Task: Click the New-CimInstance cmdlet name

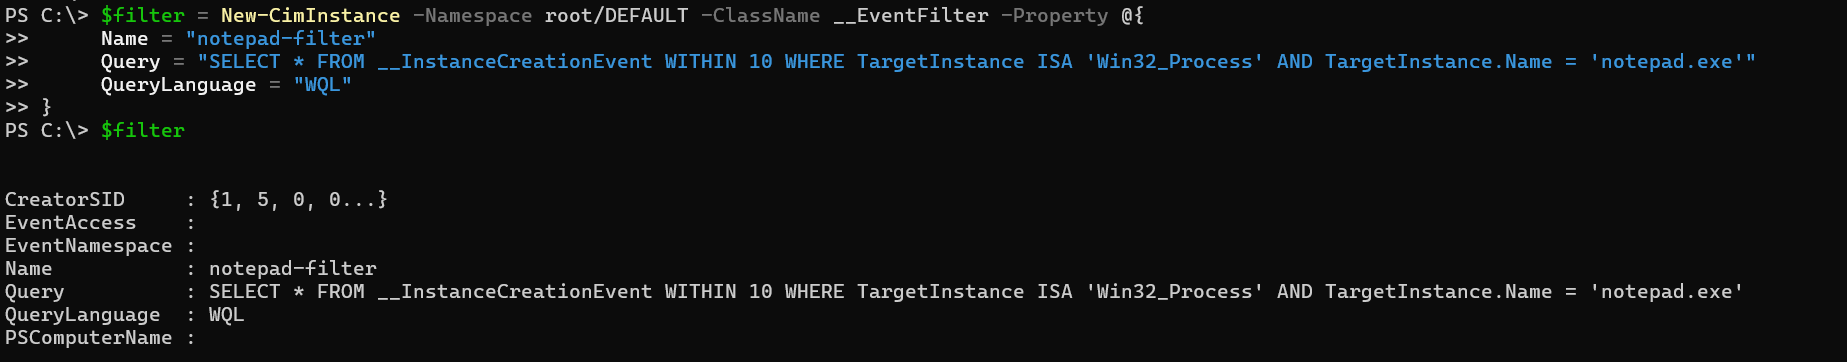Action: click(311, 16)
